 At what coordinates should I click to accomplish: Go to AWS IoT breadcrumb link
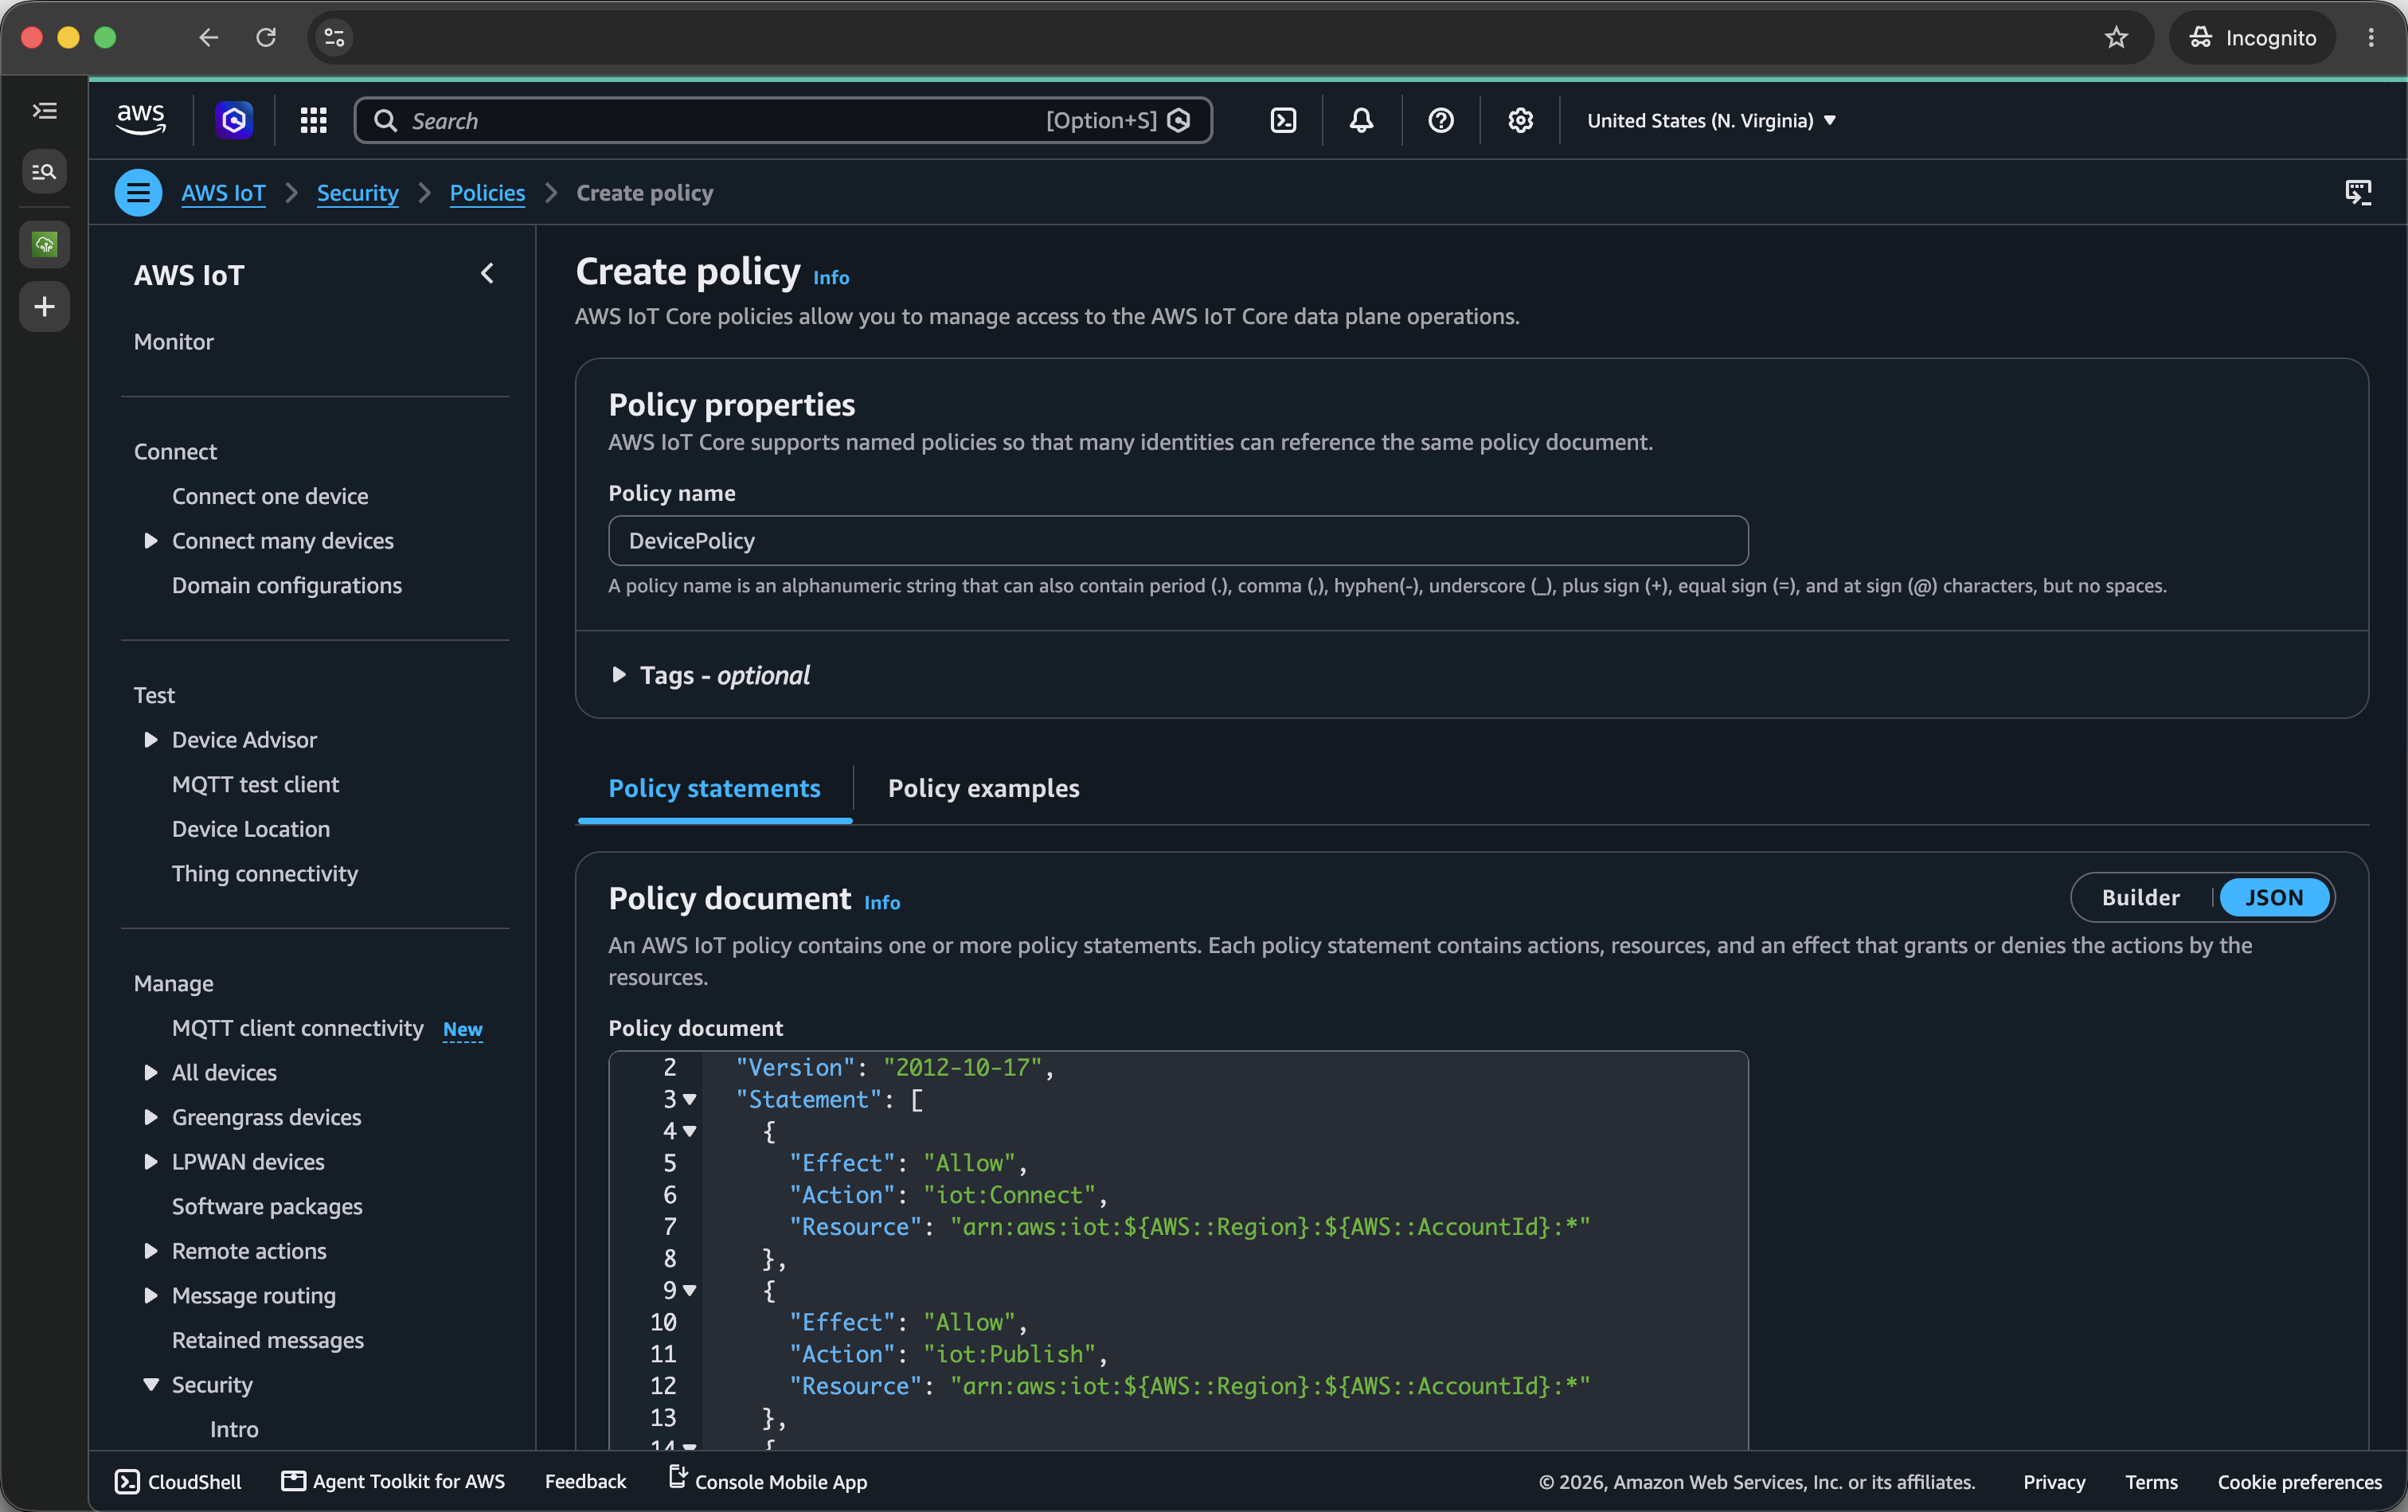point(223,193)
